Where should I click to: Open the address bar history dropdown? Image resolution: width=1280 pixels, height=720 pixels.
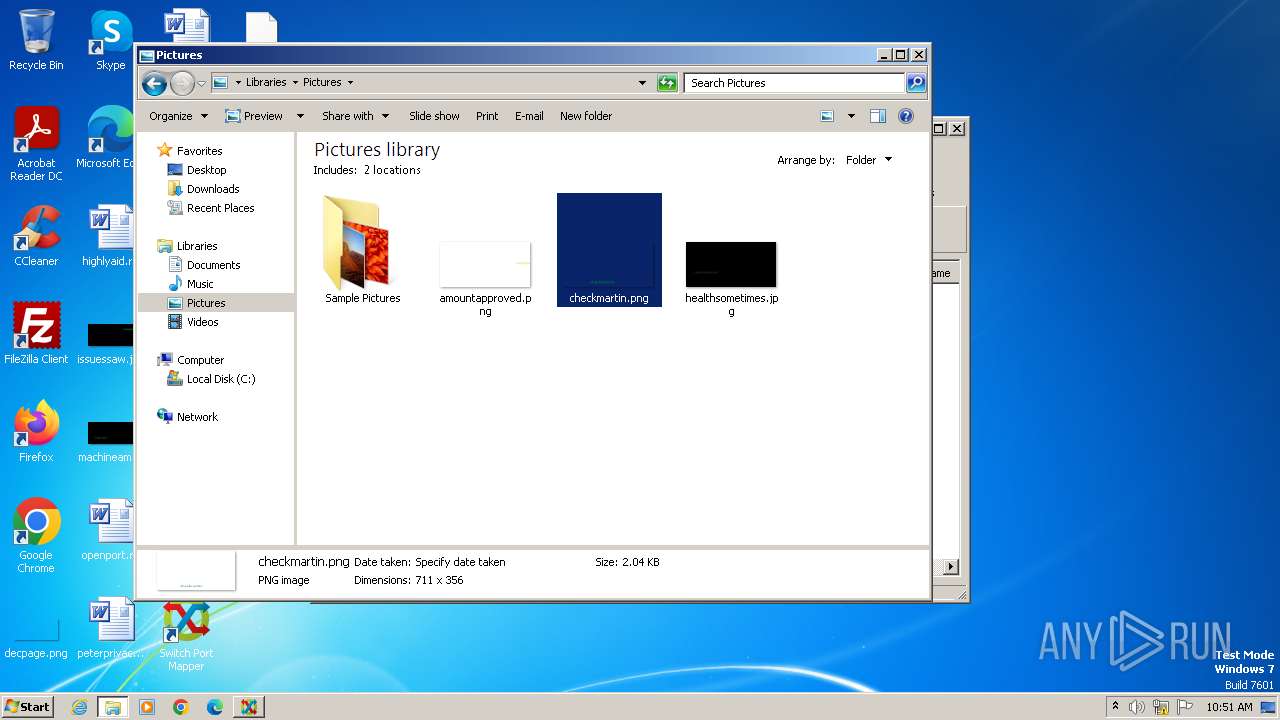642,83
